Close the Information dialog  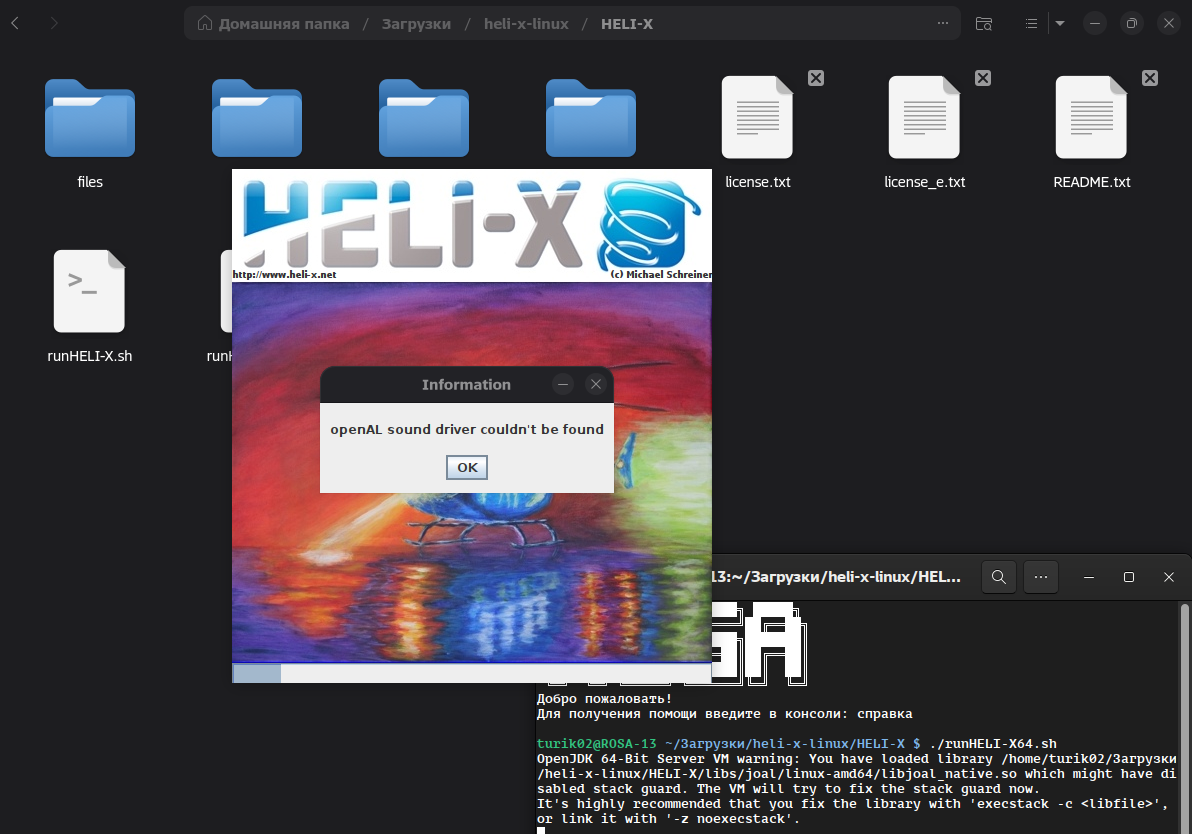[596, 385]
